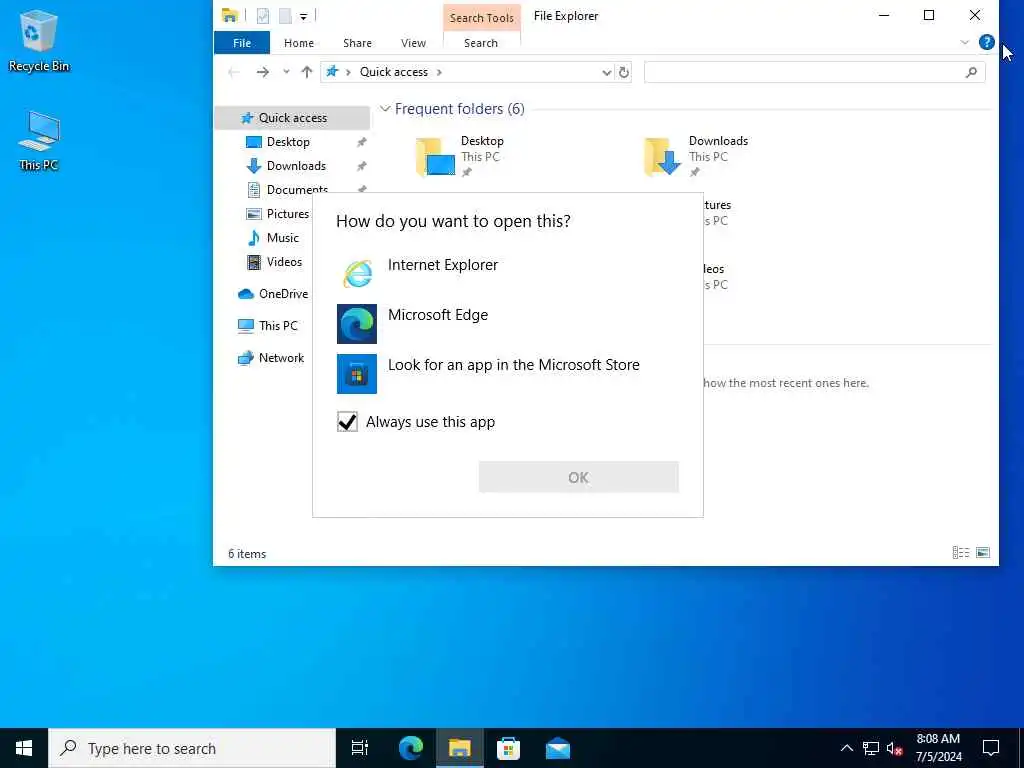
Task: Select OneDrive in the navigation pane
Action: point(283,294)
